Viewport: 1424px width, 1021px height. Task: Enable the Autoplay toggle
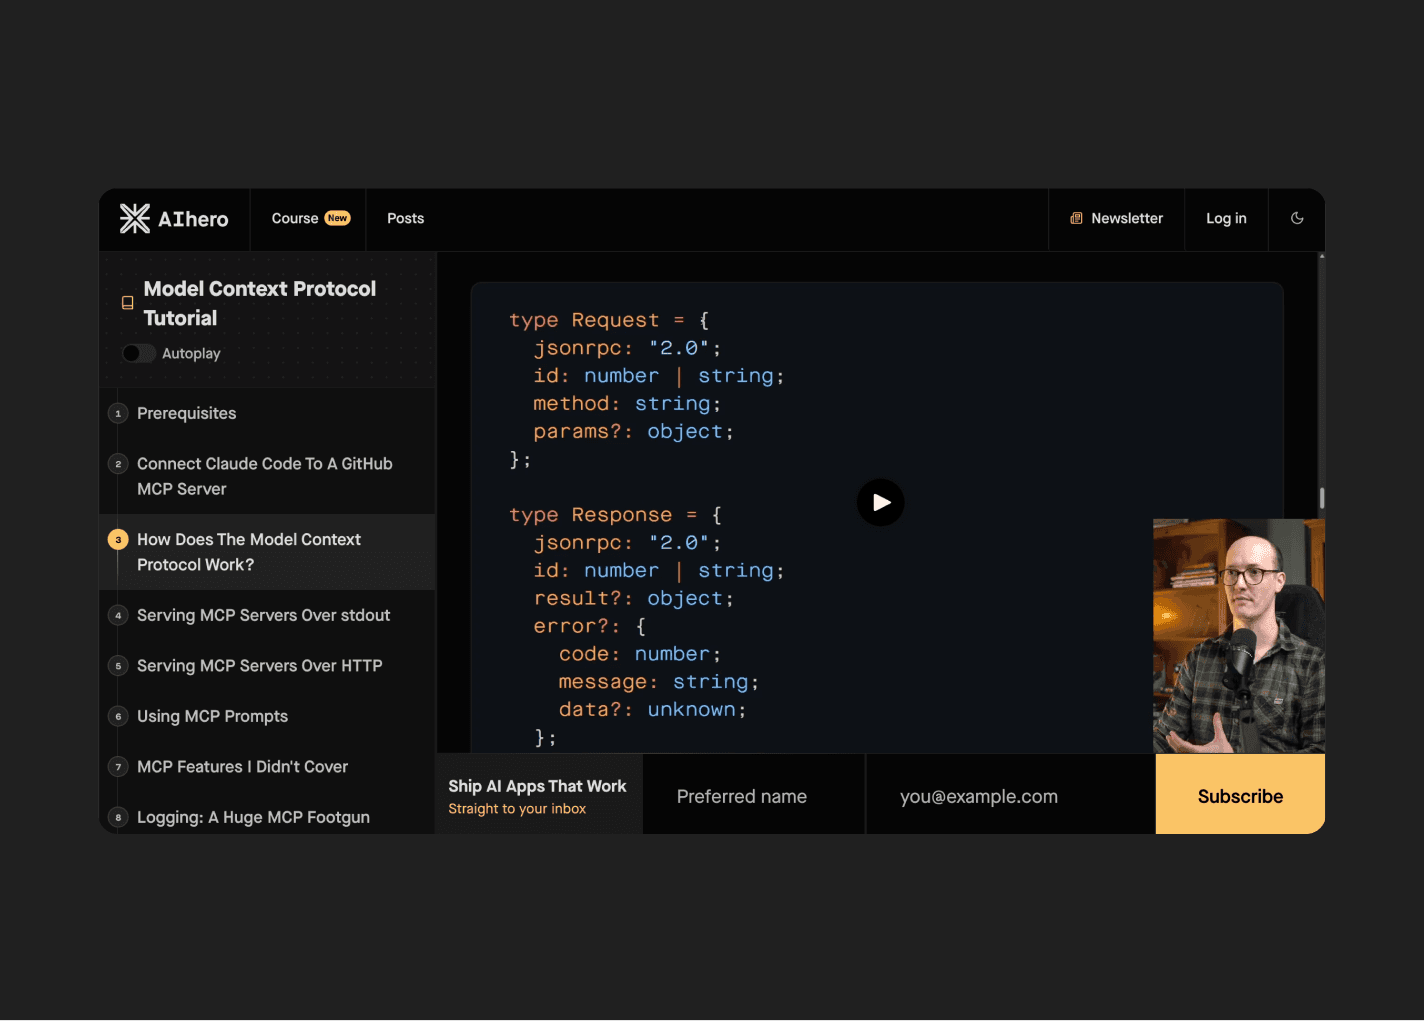pos(138,354)
